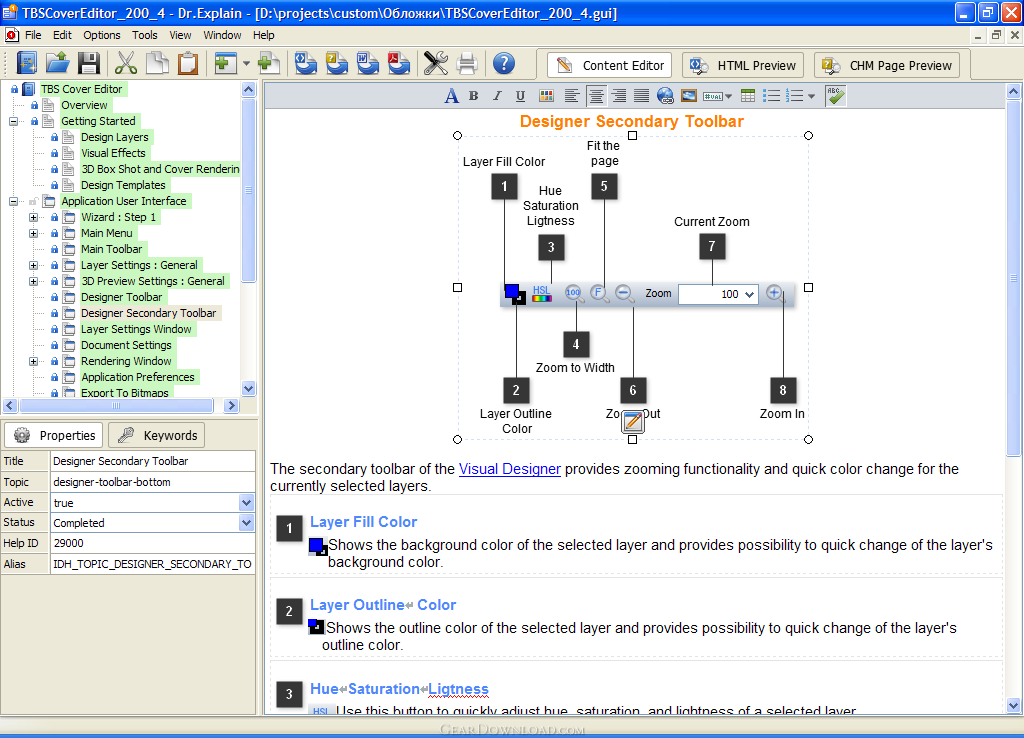Image resolution: width=1024 pixels, height=738 pixels.
Task: Expand the Wizard : Step 1 node
Action: 33,217
